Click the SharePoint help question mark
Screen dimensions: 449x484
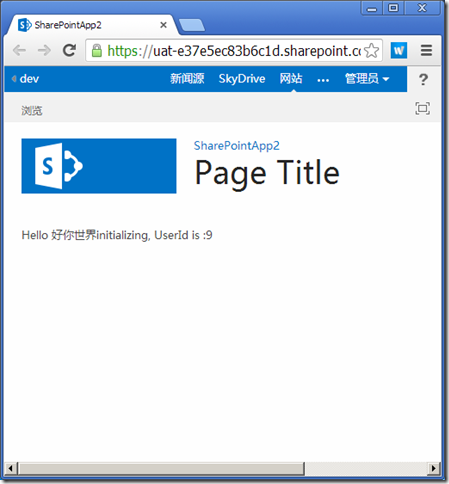click(x=423, y=79)
